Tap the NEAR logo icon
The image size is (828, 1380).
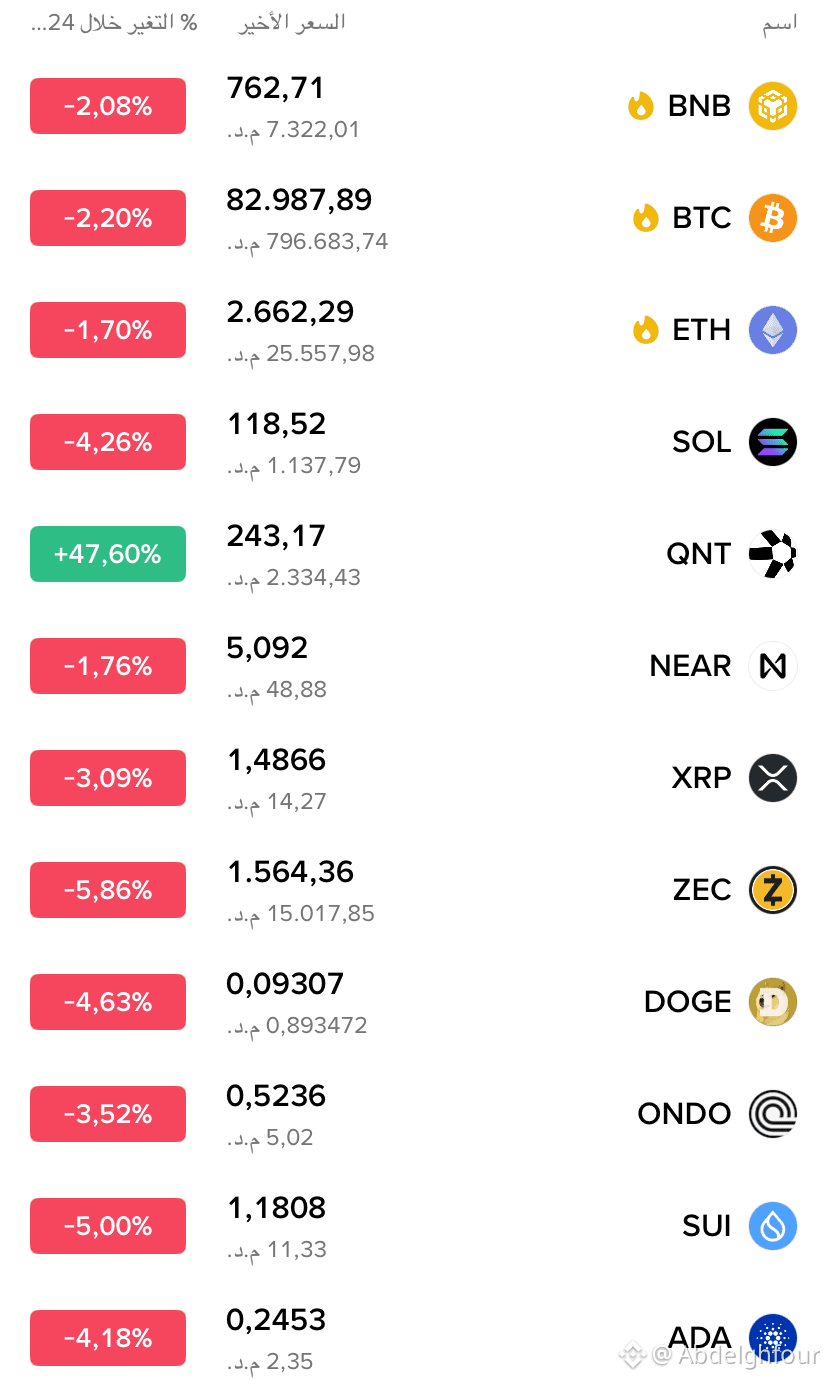coord(773,666)
